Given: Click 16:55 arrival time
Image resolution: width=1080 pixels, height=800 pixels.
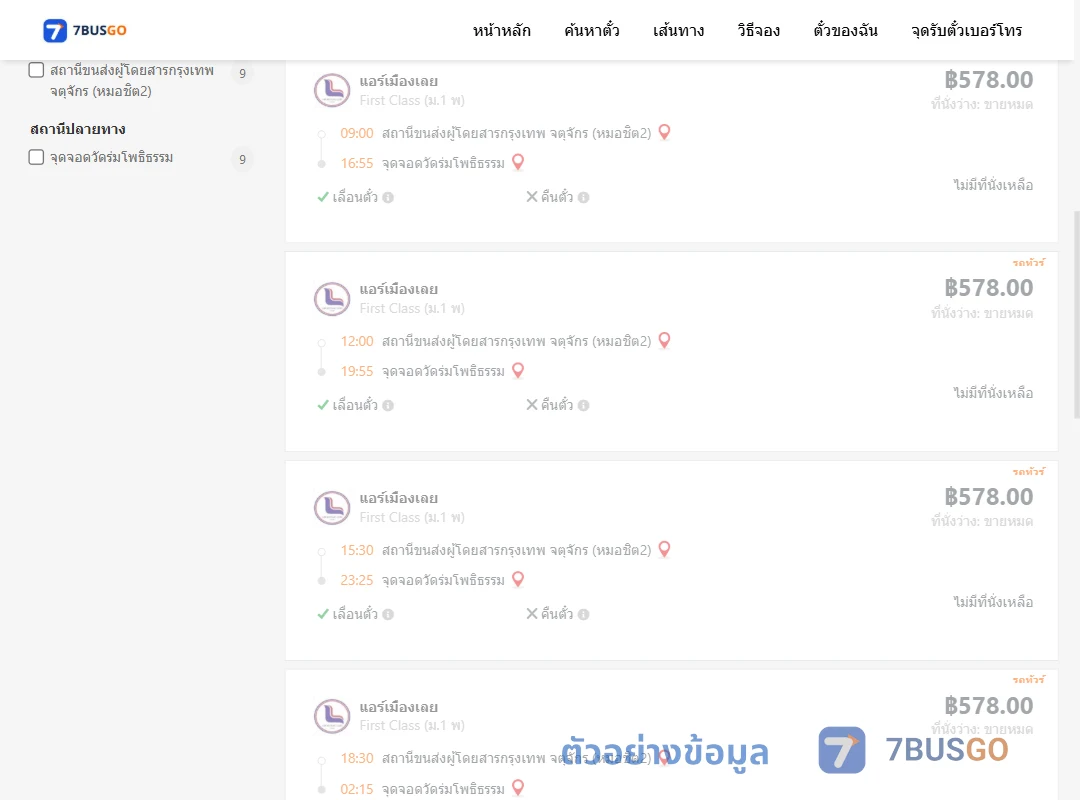Looking at the screenshot, I should (x=357, y=163).
